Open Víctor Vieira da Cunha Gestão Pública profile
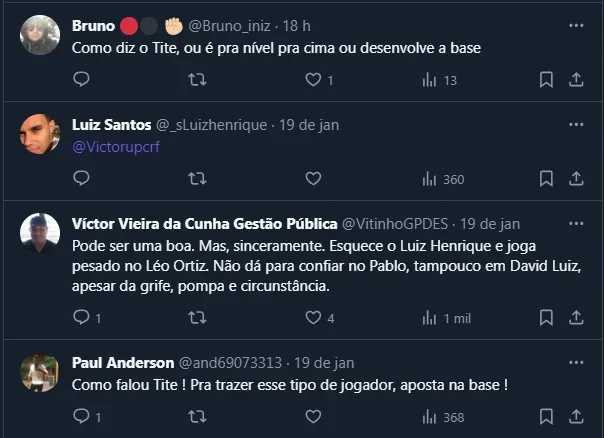604x438 pixels. (205, 223)
